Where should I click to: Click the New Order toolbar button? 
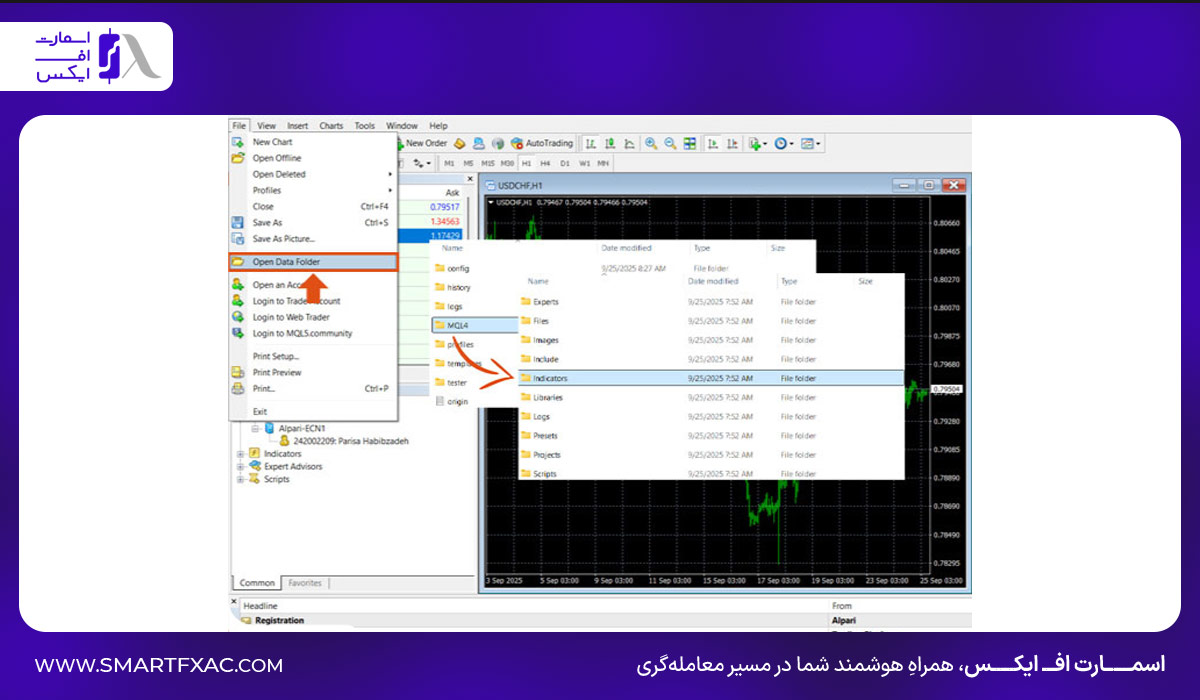(422, 144)
